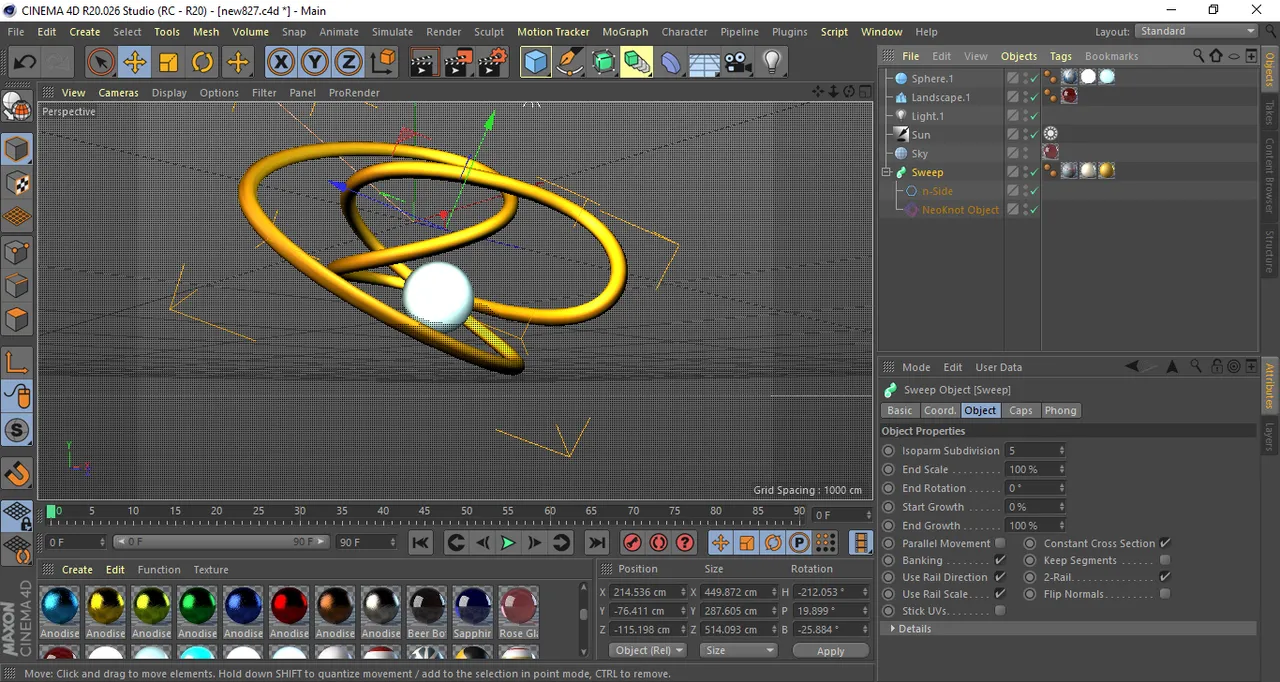
Task: Open the Object (Rel) dropdown
Action: pyautogui.click(x=648, y=650)
